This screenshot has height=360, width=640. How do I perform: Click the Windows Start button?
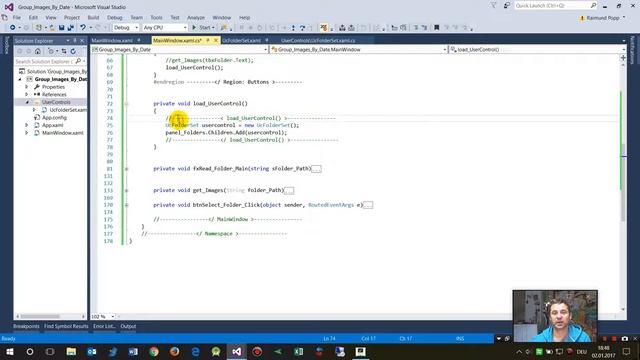coord(9,351)
